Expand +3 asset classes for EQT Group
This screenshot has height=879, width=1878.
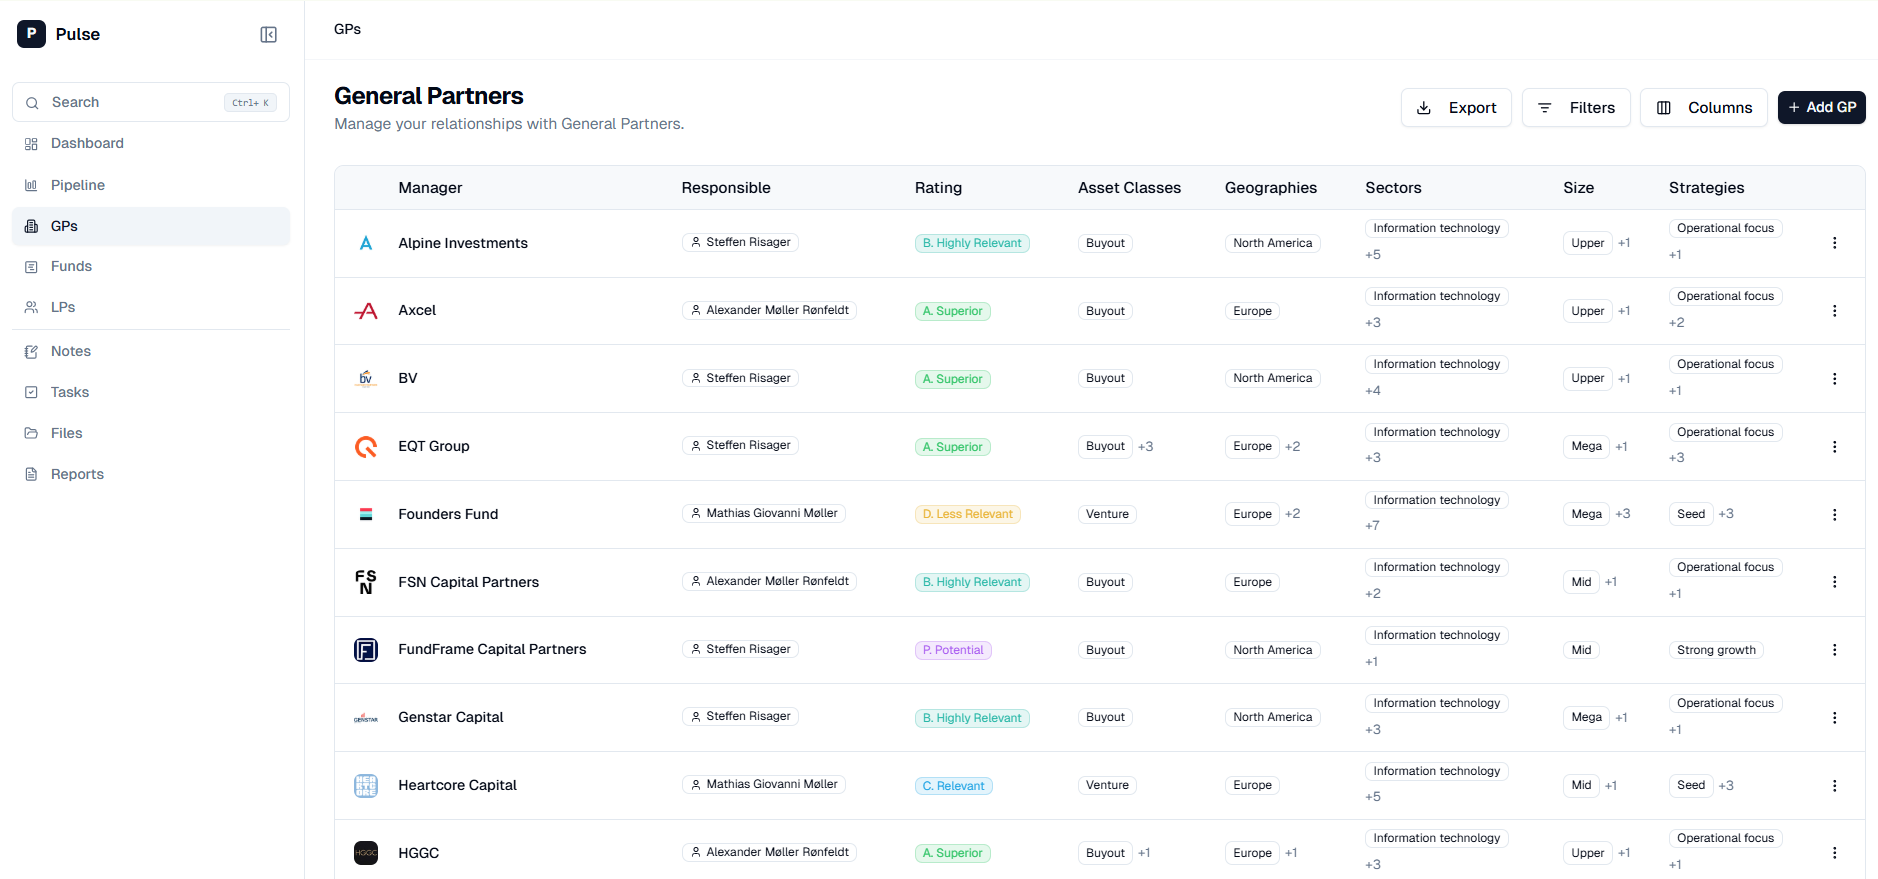[x=1145, y=446]
